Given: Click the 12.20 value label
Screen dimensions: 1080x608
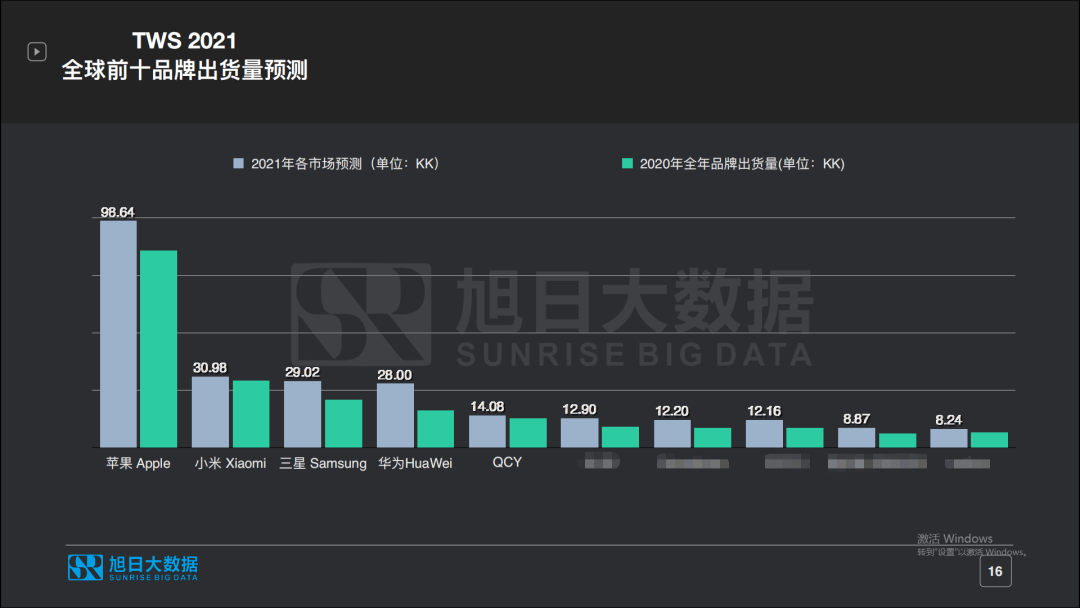Looking at the screenshot, I should [x=672, y=410].
